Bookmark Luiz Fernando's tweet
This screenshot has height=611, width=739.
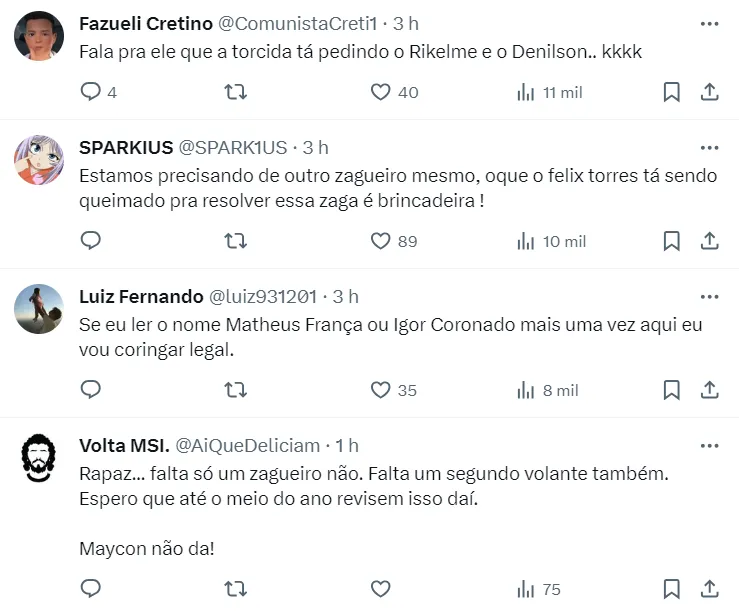point(672,390)
